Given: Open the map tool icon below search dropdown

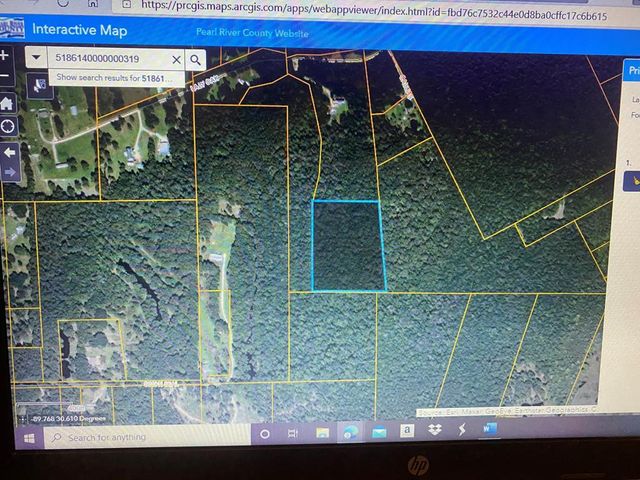Looking at the screenshot, I should (x=39, y=84).
